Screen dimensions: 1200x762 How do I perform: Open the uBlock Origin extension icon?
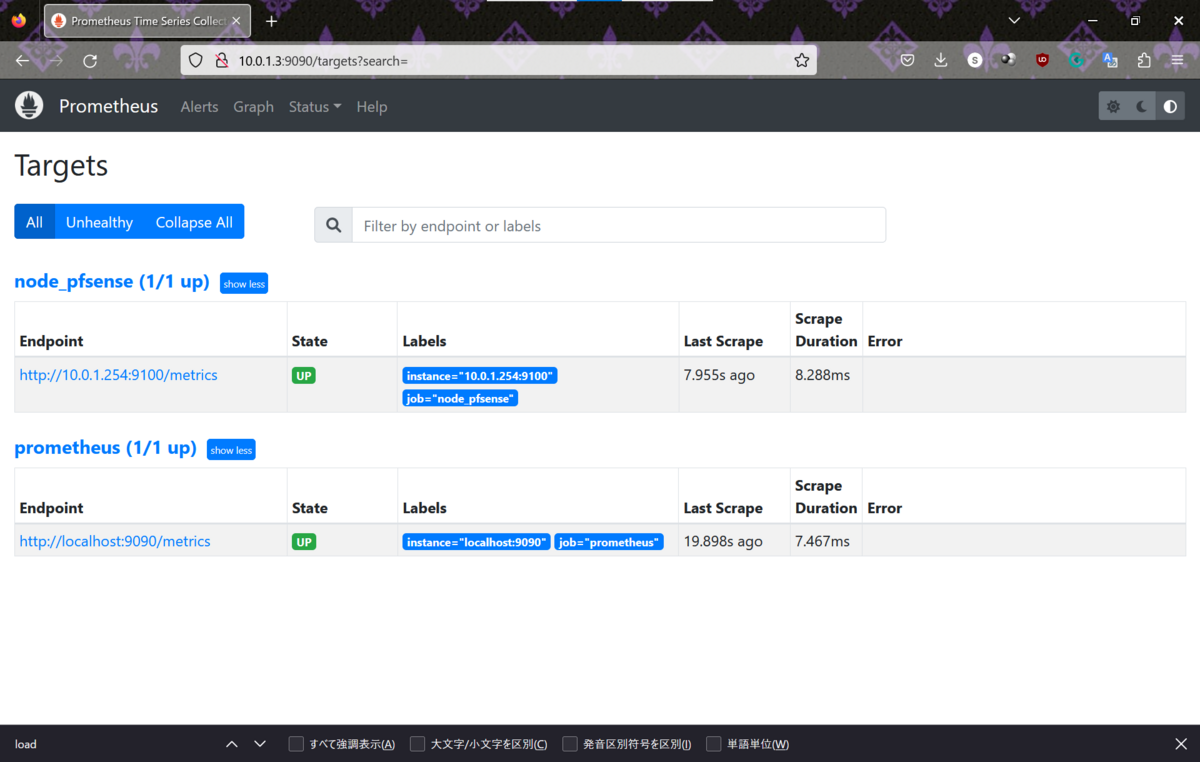tap(1041, 60)
